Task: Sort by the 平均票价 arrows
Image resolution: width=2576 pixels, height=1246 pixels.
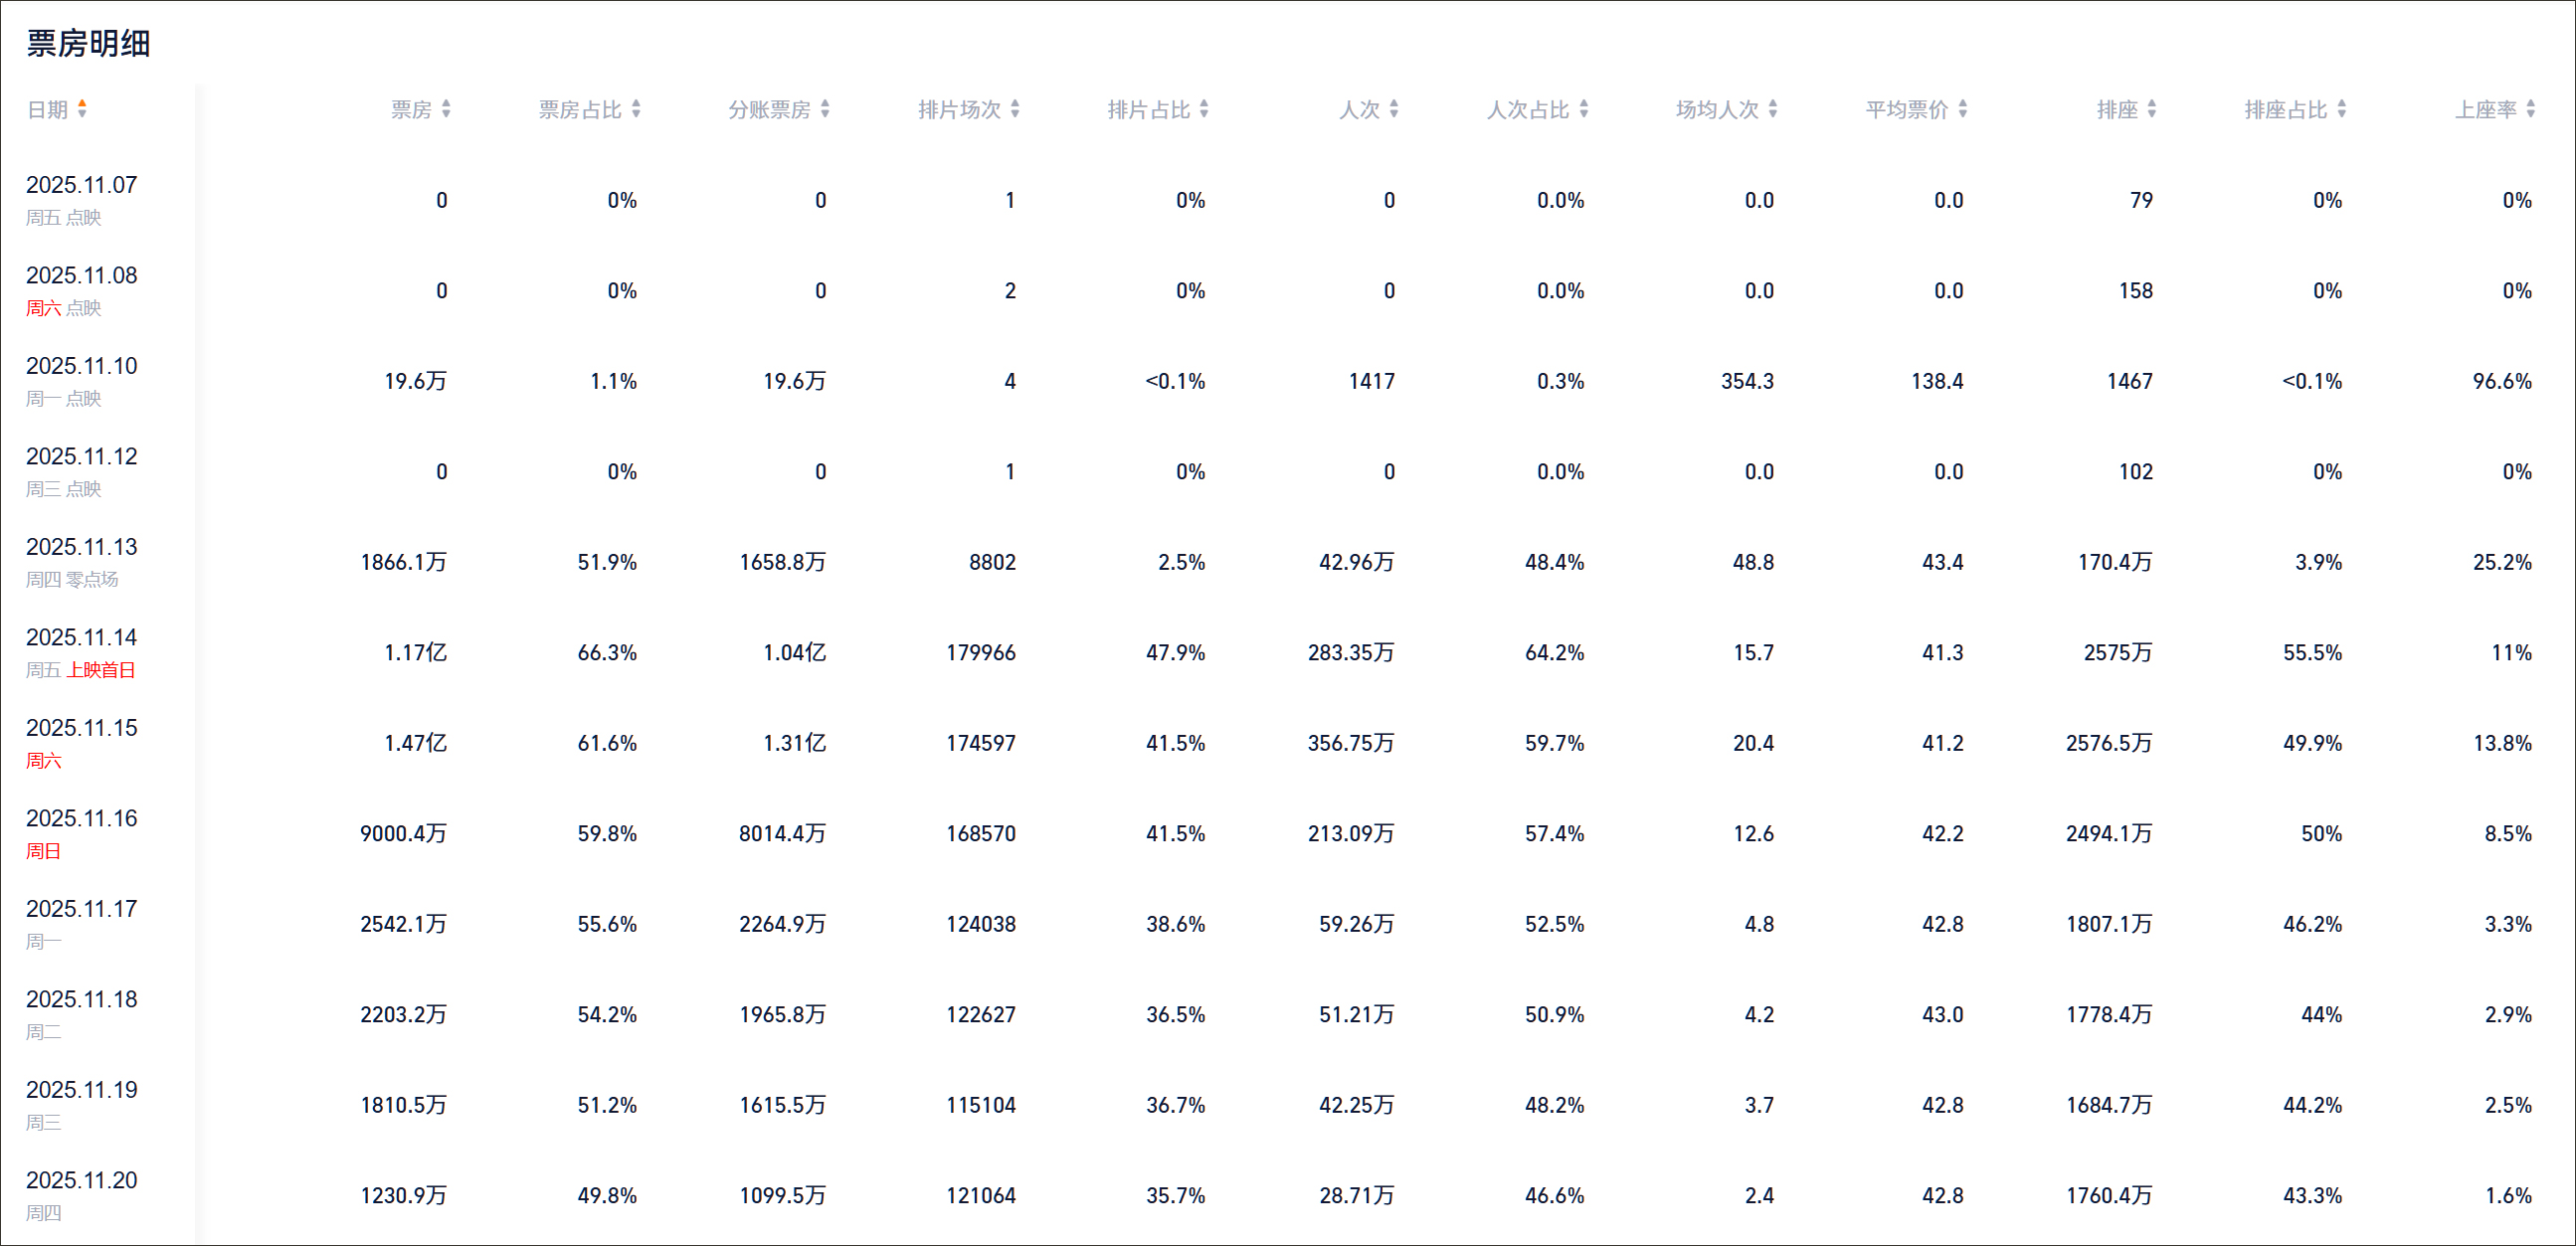Action: tap(1963, 109)
